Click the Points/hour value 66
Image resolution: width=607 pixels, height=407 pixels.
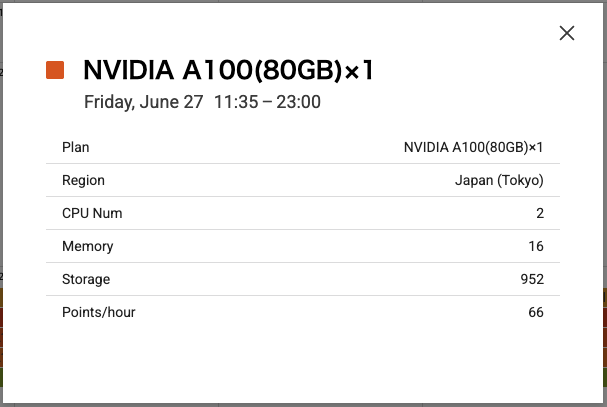point(536,312)
